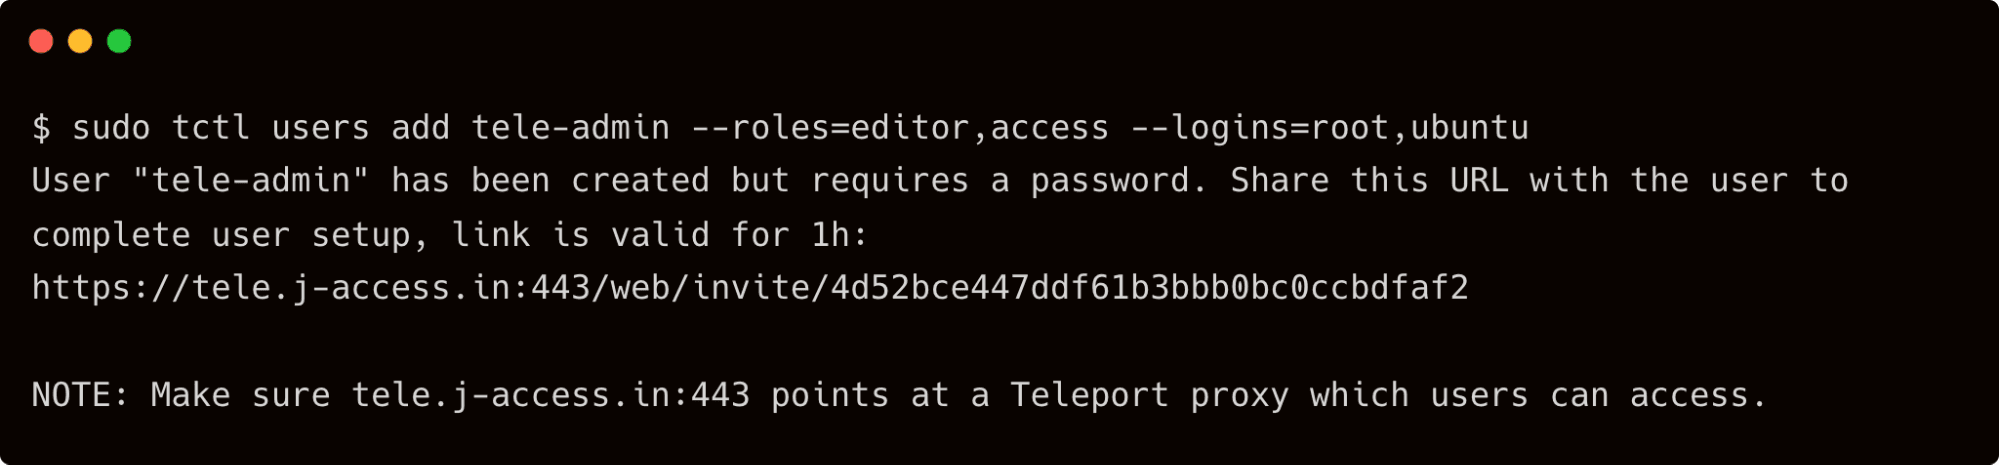Viewport: 1999px width, 465px height.
Task: Click "tctl" in the command line
Action: (210, 128)
